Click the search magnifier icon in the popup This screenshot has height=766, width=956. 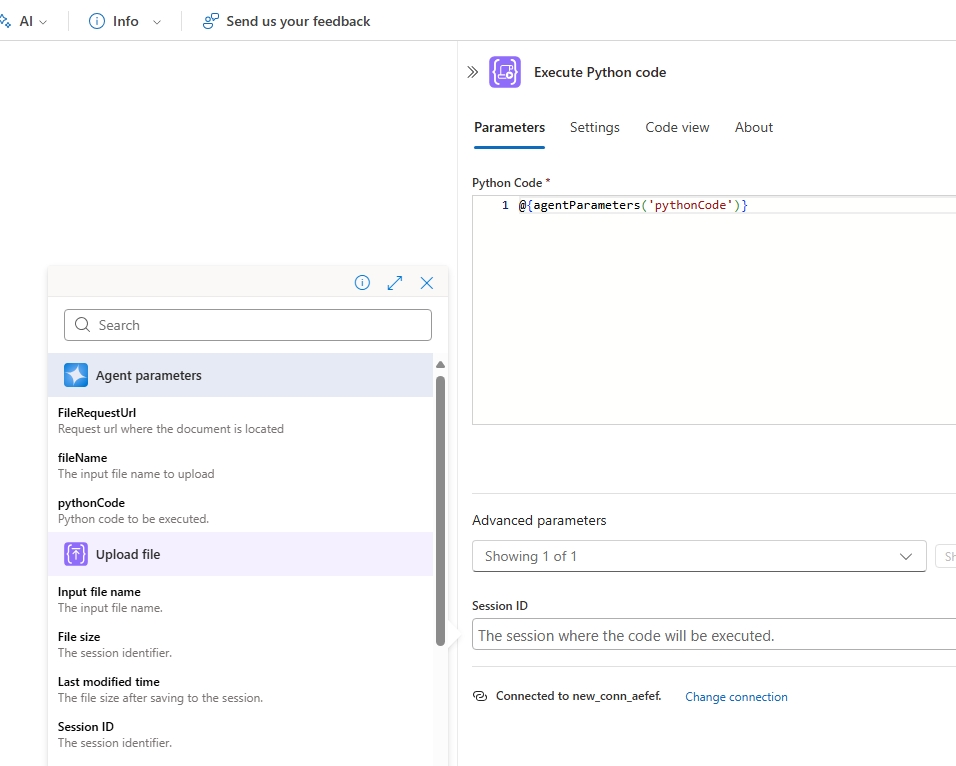pos(82,325)
